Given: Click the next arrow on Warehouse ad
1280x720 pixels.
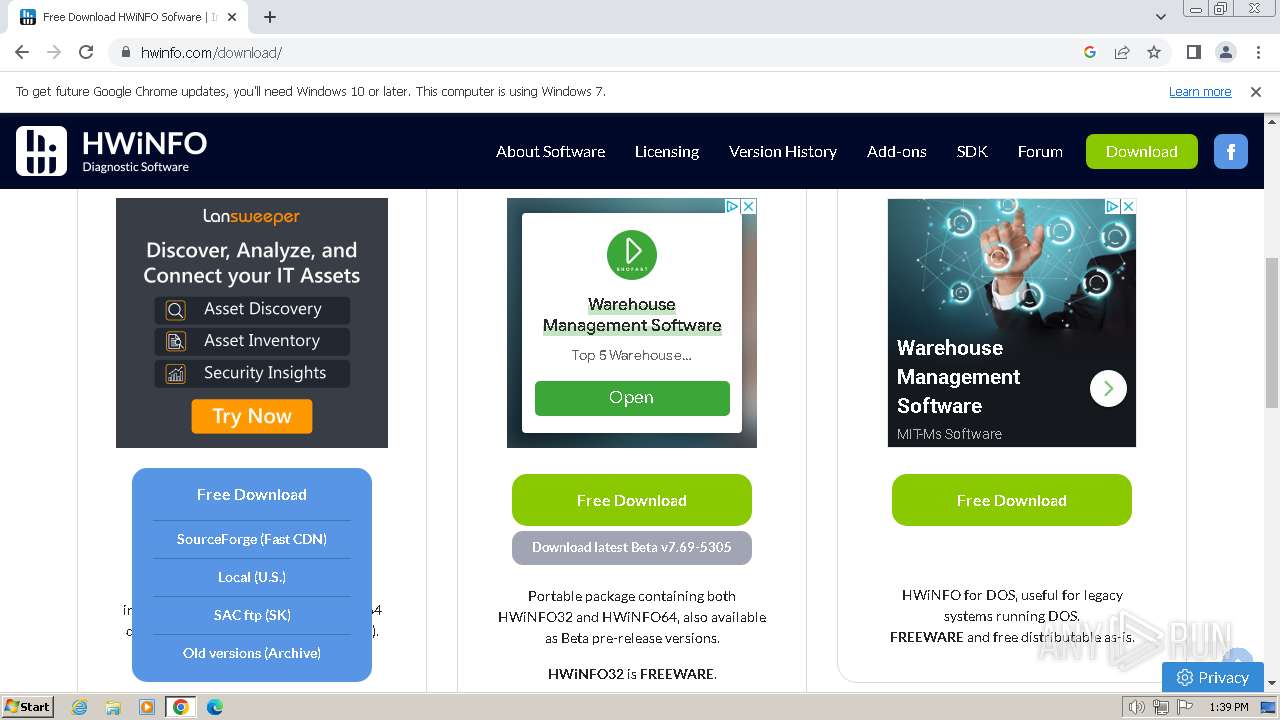Looking at the screenshot, I should click(x=1108, y=388).
